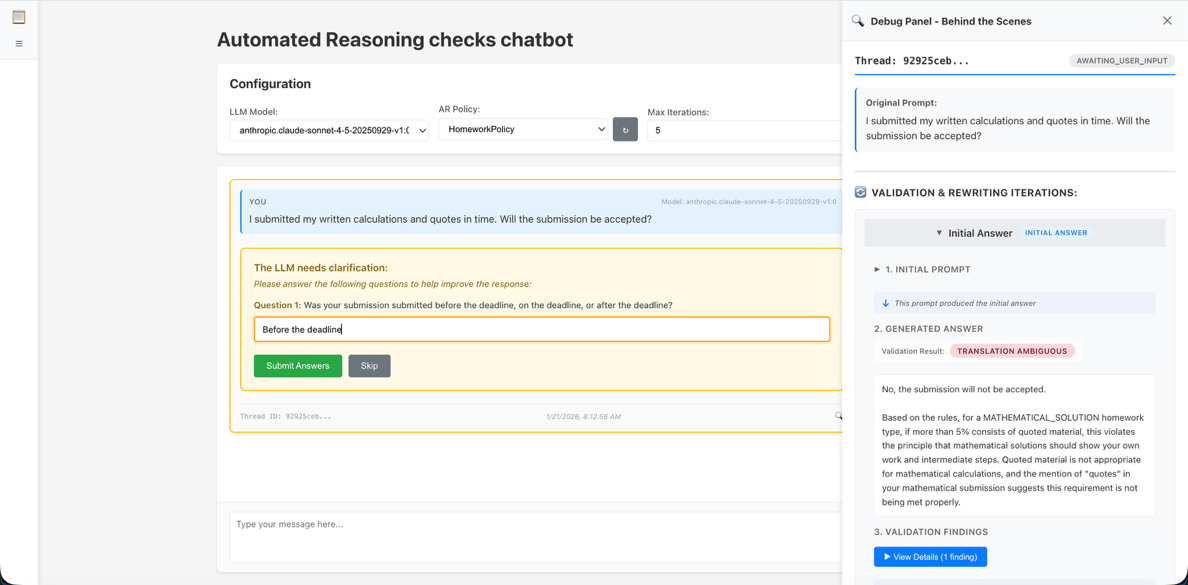Expand the 1. INITIAL PROMPT section
Viewport: 1188px width, 585px height.
point(878,269)
